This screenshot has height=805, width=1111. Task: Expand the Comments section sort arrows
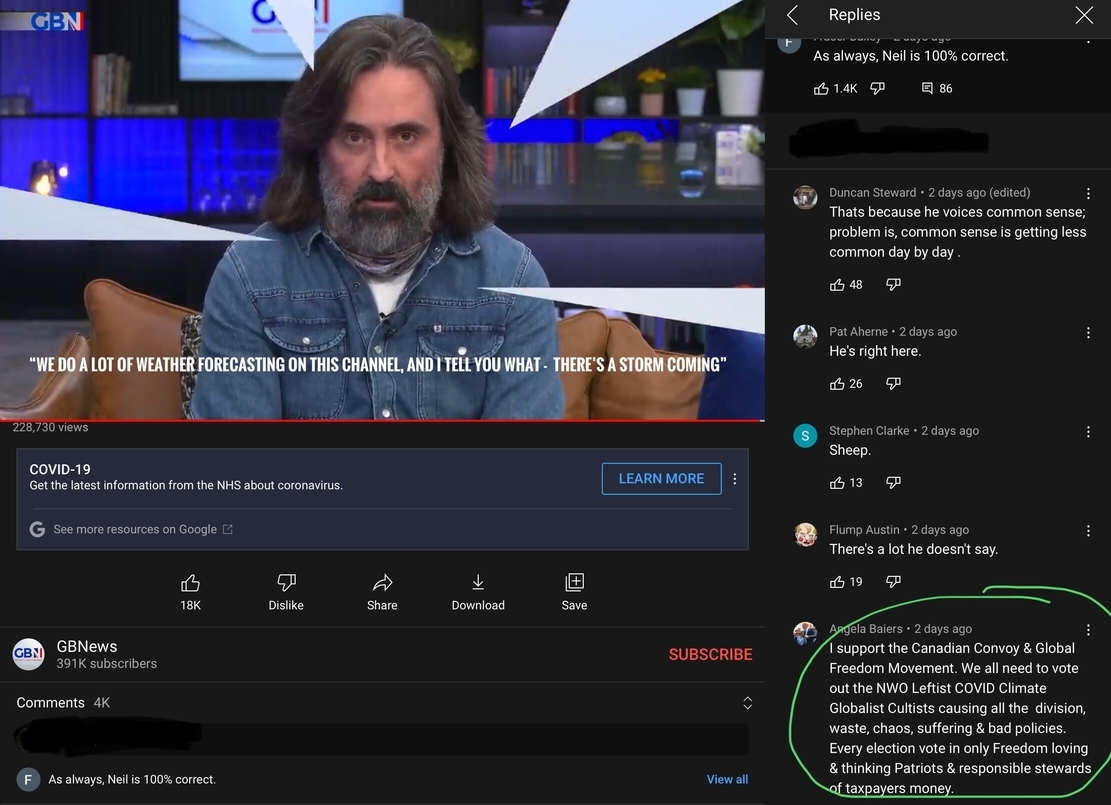[x=747, y=703]
